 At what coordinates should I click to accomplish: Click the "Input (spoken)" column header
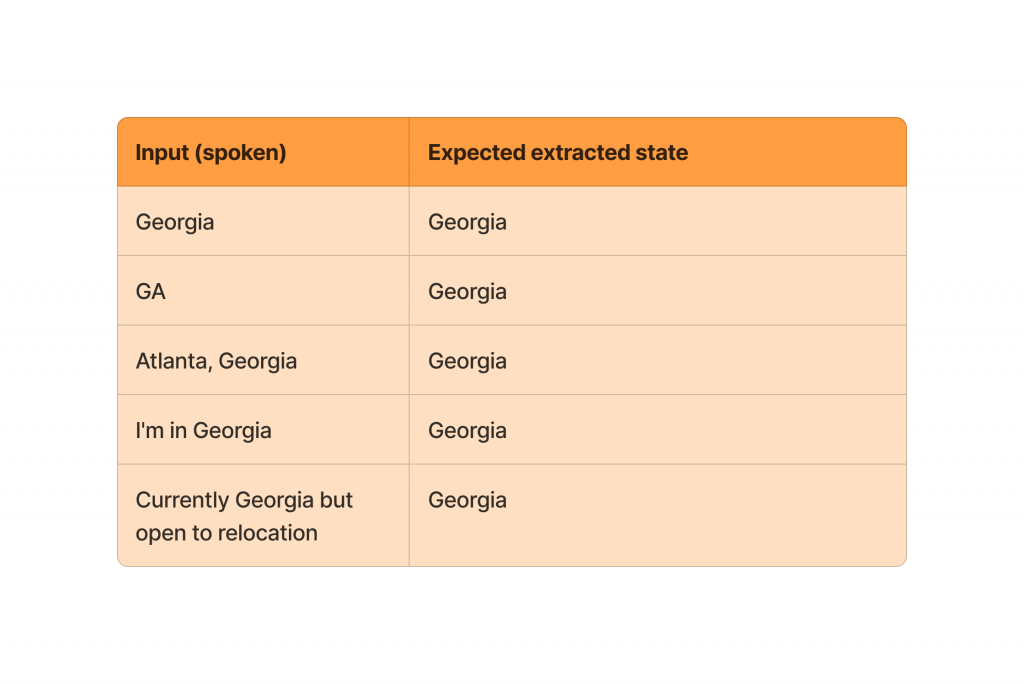click(211, 153)
